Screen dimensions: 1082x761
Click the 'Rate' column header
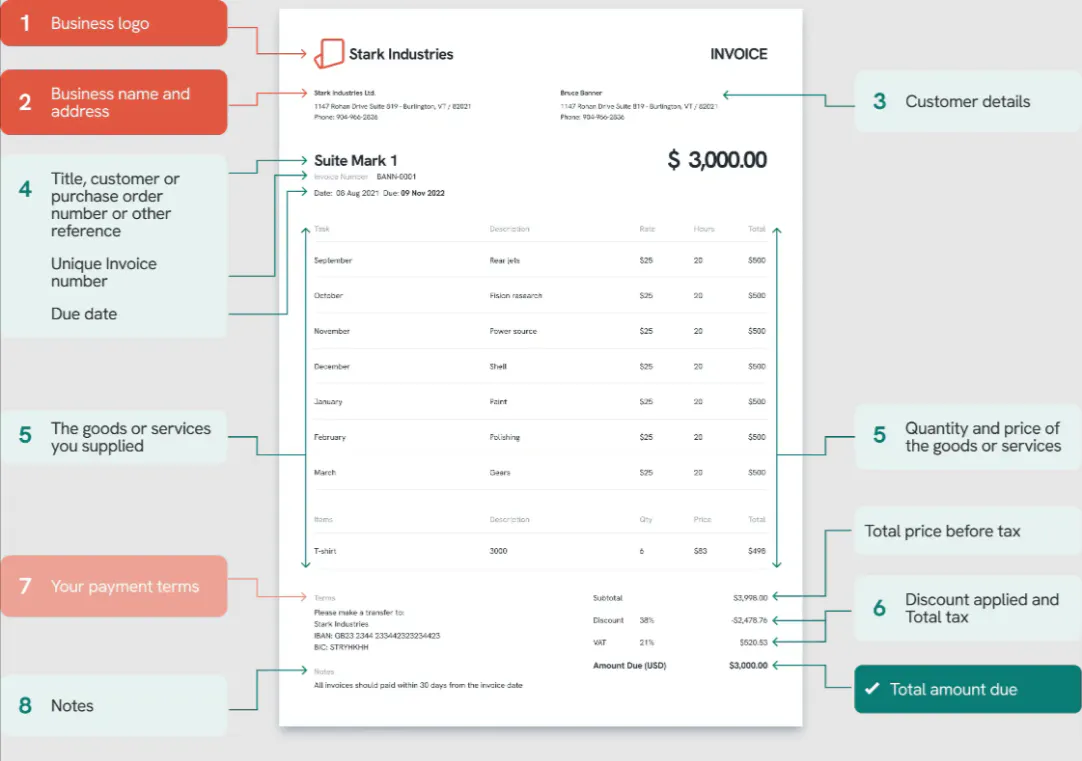pos(647,229)
